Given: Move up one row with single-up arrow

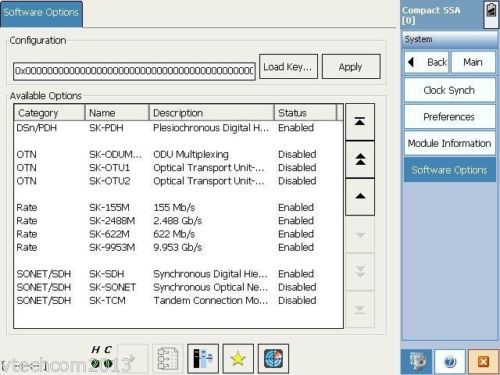Looking at the screenshot, I should (x=360, y=197).
